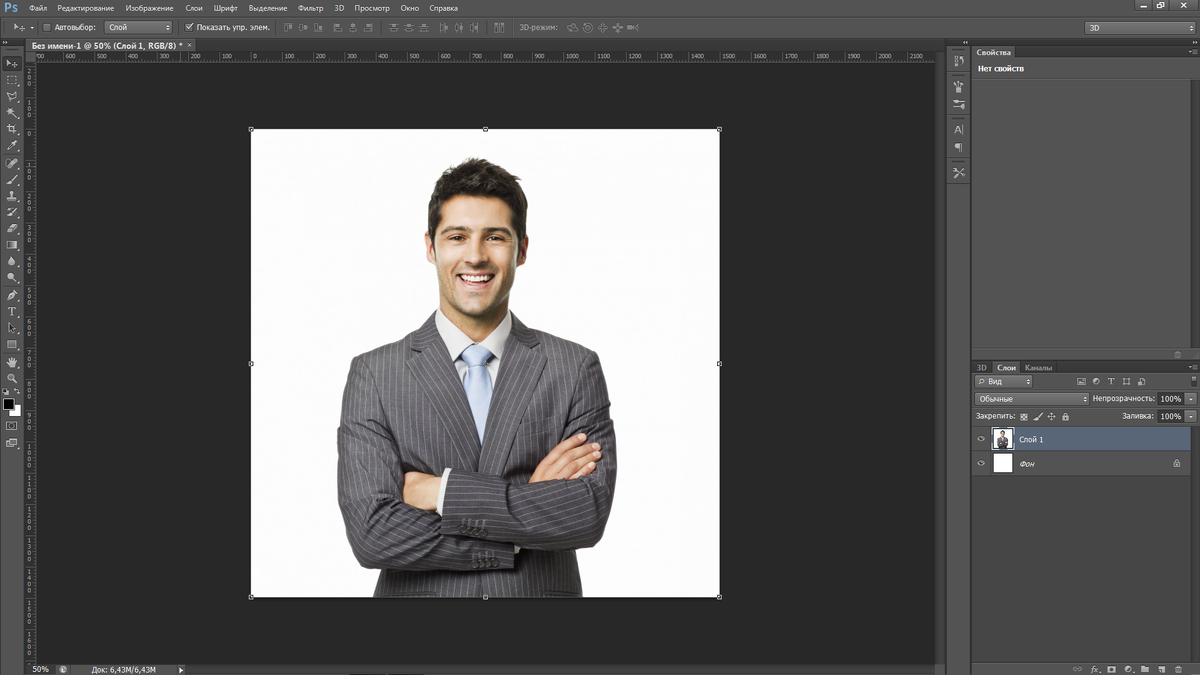
Task: Open the 3D workspace dropdown
Action: pos(1140,28)
